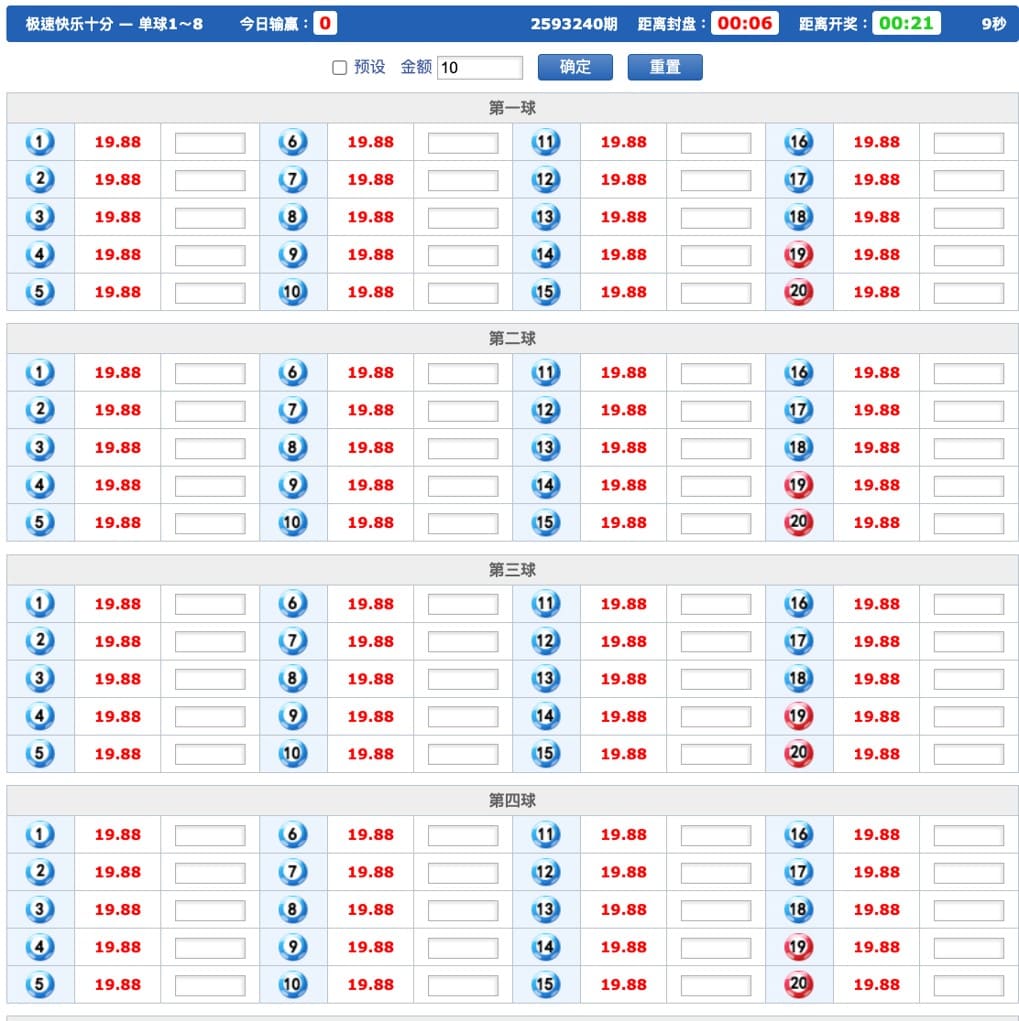The image size is (1019, 1021).
Task: Click bet input for ball 20 in 第一球
Action: (969, 292)
